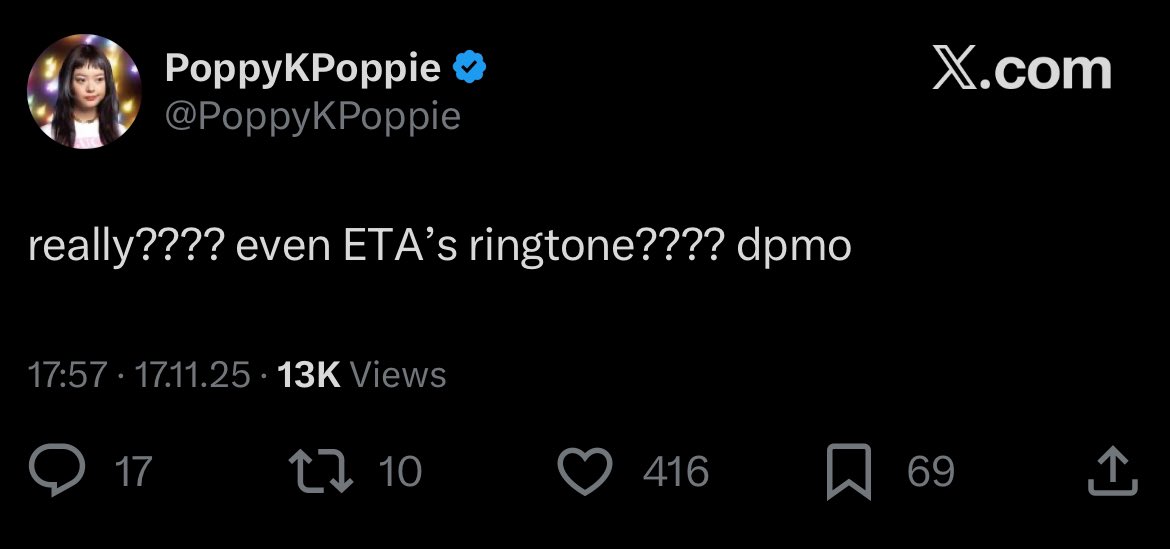
Task: Click the PoppyKPoppie display name
Action: [302, 69]
